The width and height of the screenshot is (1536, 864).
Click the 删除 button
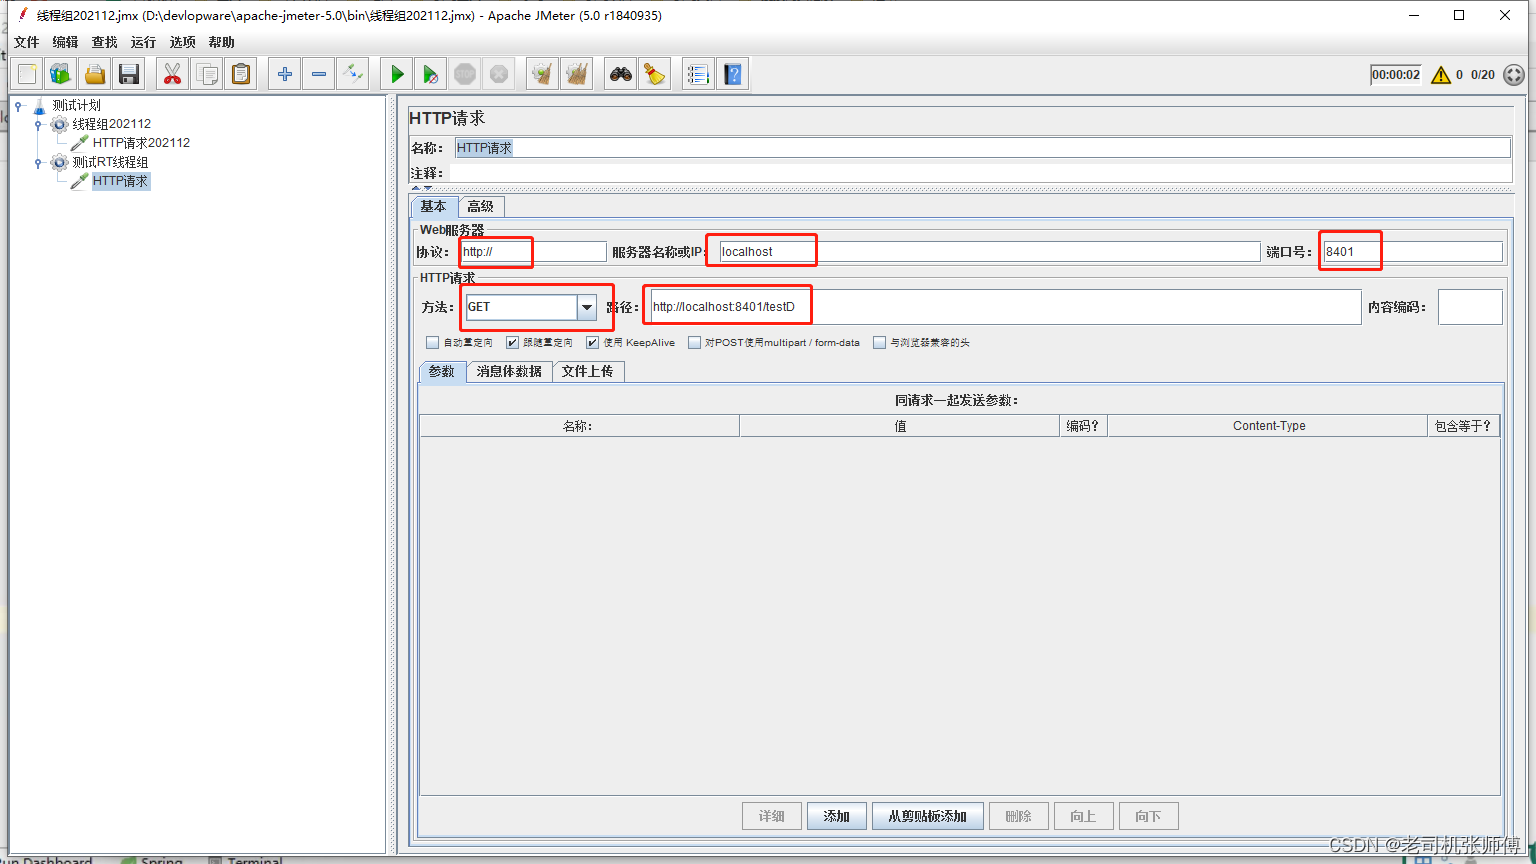(1018, 816)
